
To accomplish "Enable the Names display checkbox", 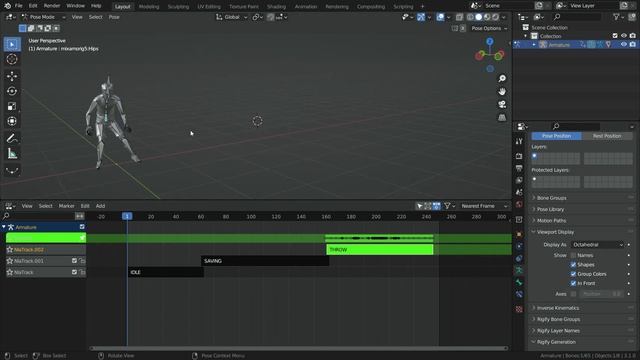I will (573, 255).
